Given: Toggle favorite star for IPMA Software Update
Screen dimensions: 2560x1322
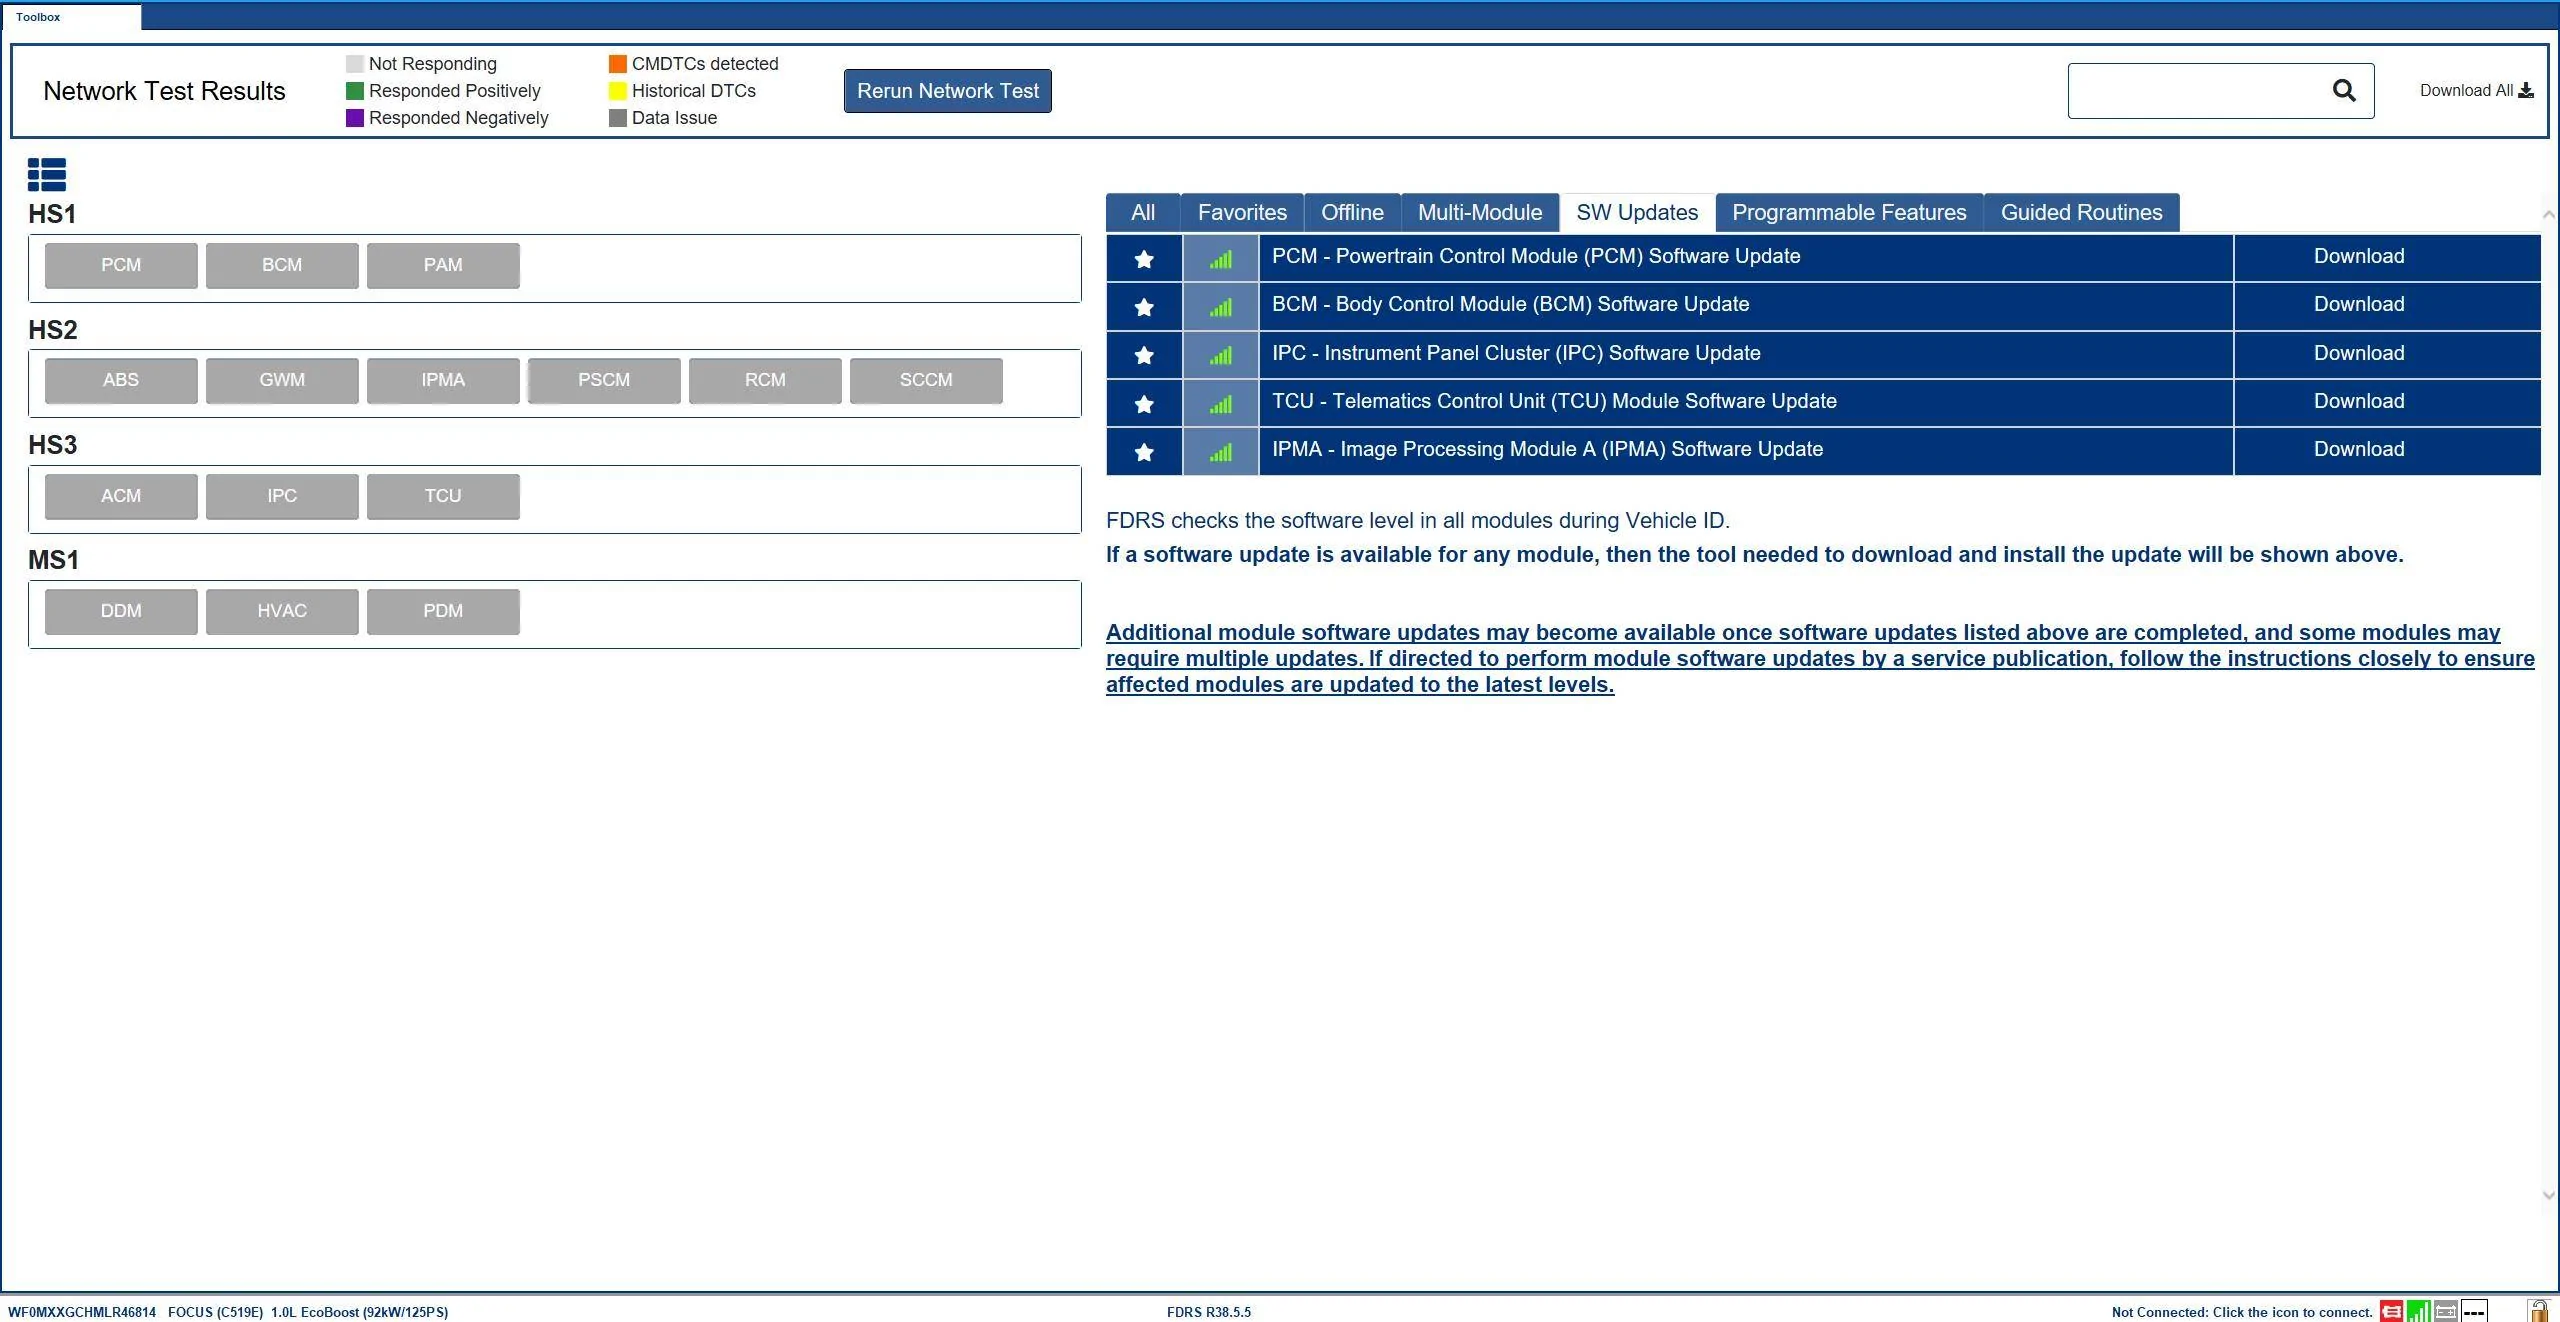Looking at the screenshot, I should click(1144, 452).
